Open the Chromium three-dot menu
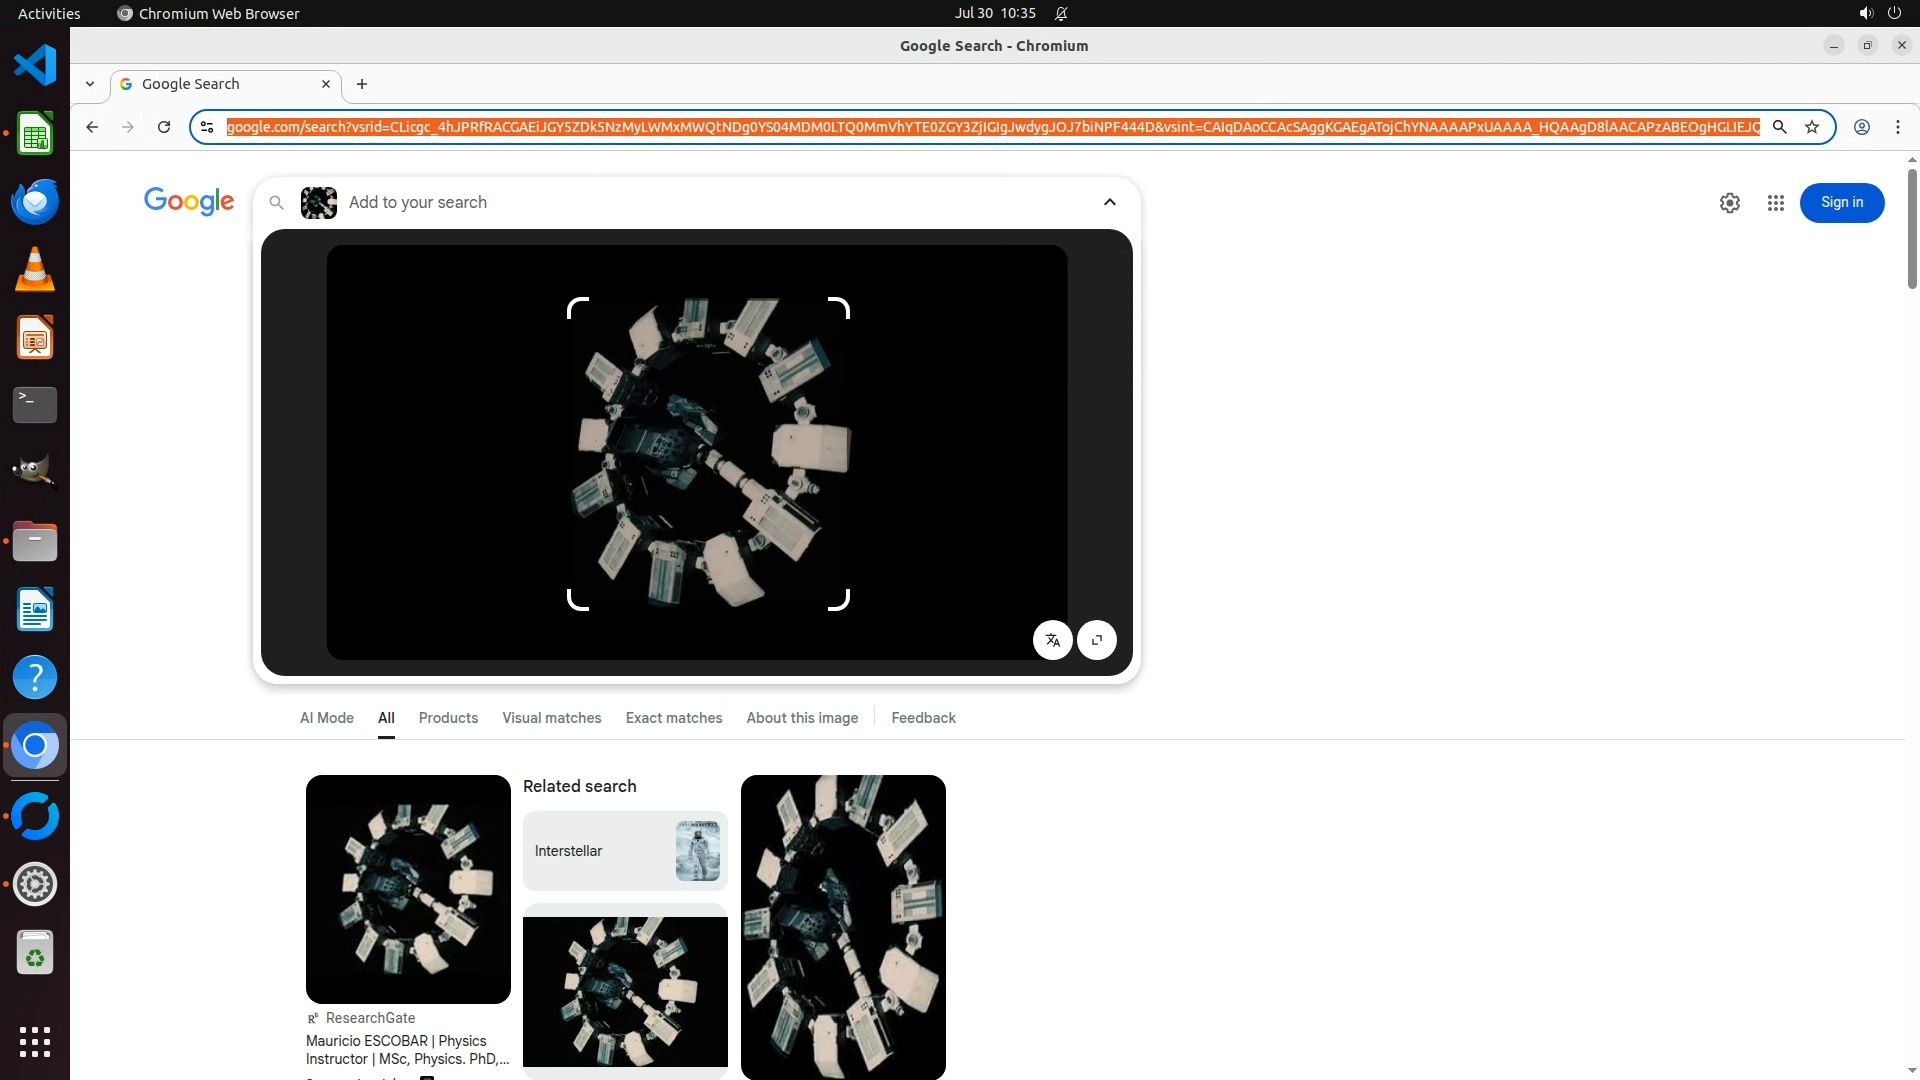 pos(1897,127)
